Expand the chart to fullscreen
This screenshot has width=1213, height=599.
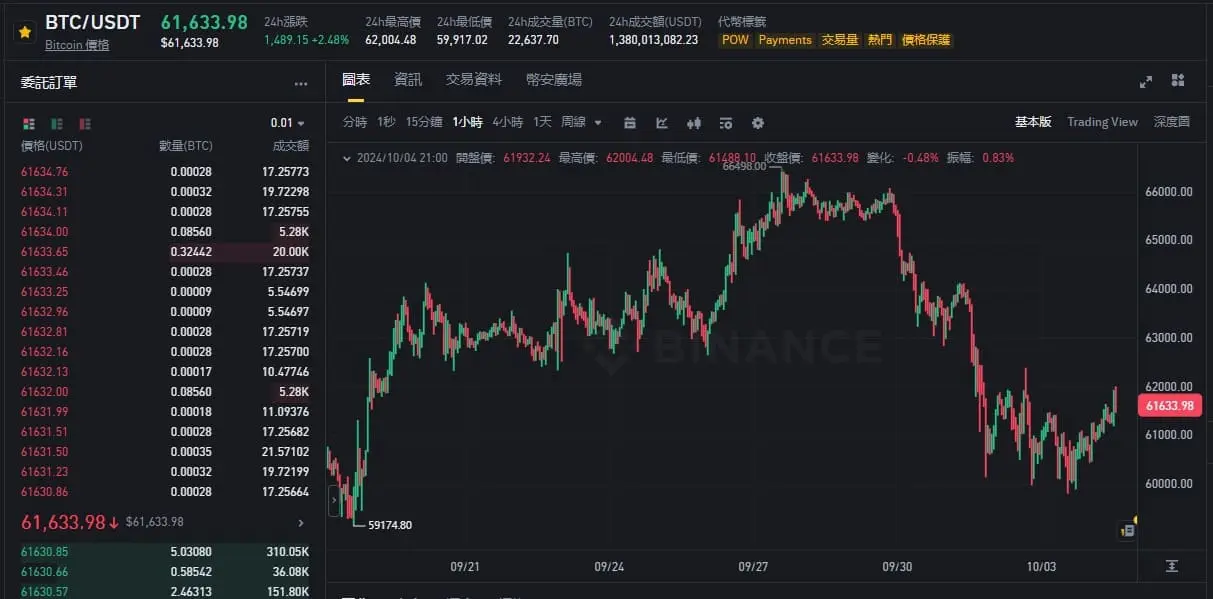pyautogui.click(x=1146, y=81)
